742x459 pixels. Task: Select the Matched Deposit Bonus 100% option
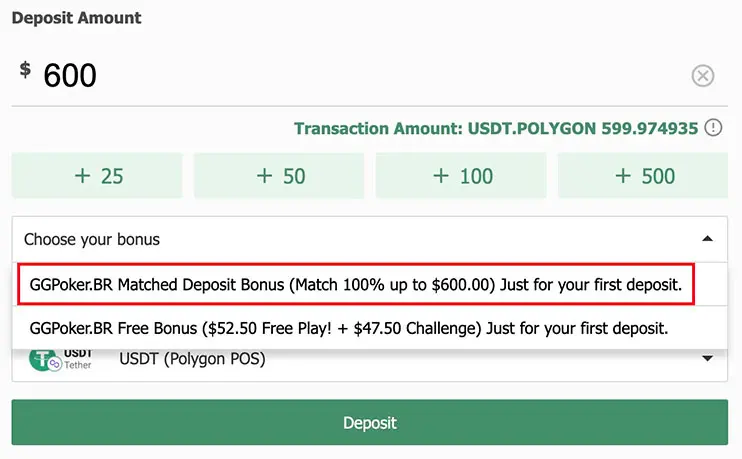[x=356, y=285]
